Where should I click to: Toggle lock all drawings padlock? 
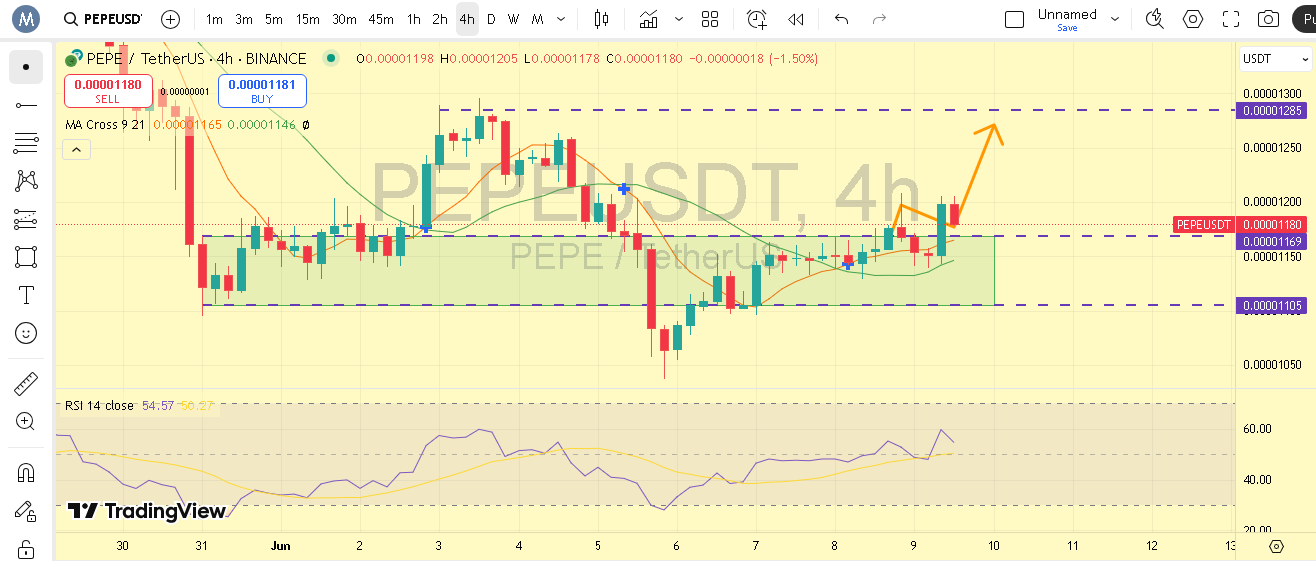point(26,549)
